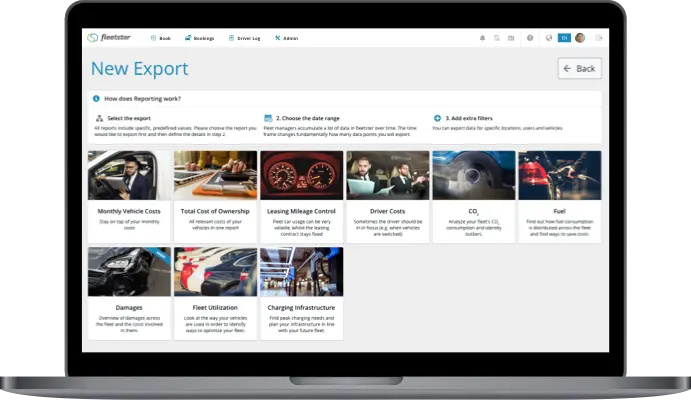This screenshot has width=691, height=400.
Task: Select the Fuel report thumbnail image
Action: pyautogui.click(x=560, y=175)
